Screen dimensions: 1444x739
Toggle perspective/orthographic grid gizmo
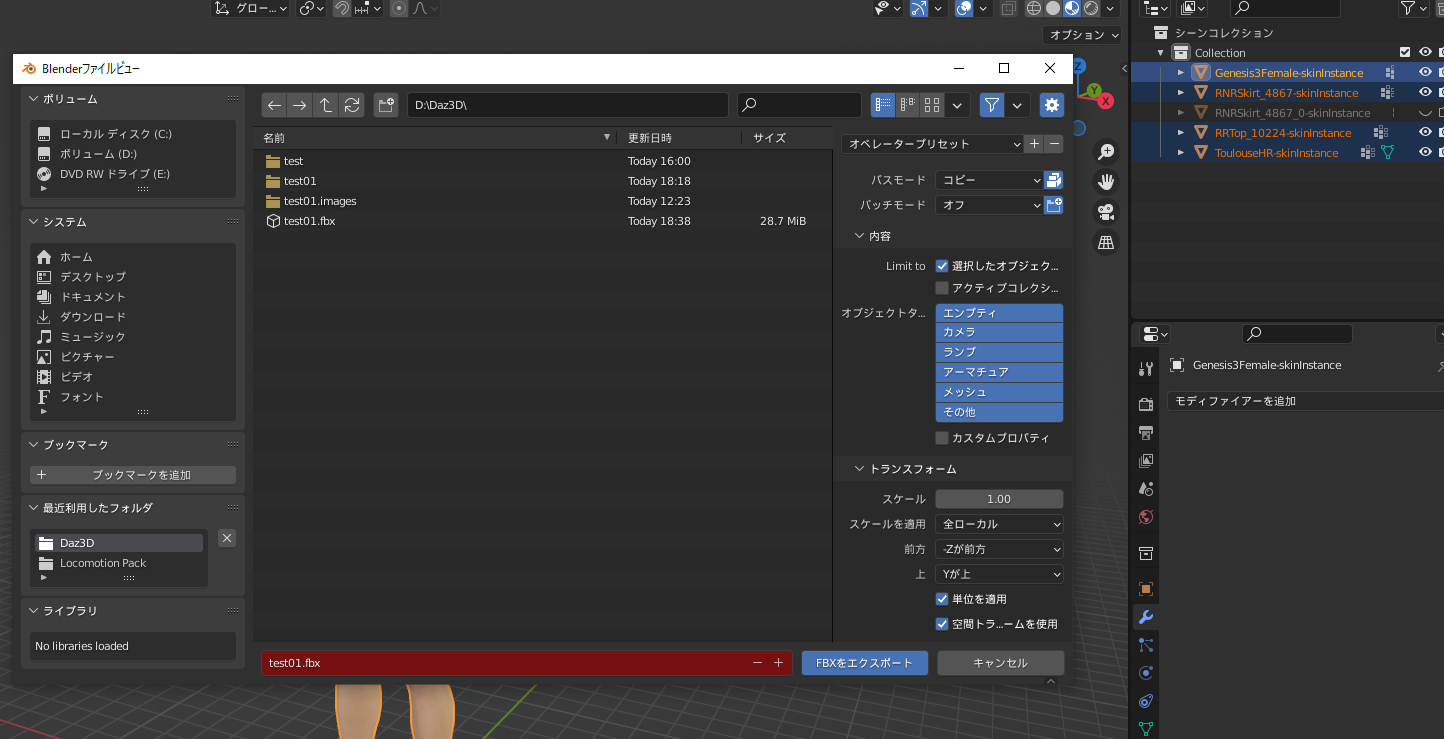[x=1106, y=242]
